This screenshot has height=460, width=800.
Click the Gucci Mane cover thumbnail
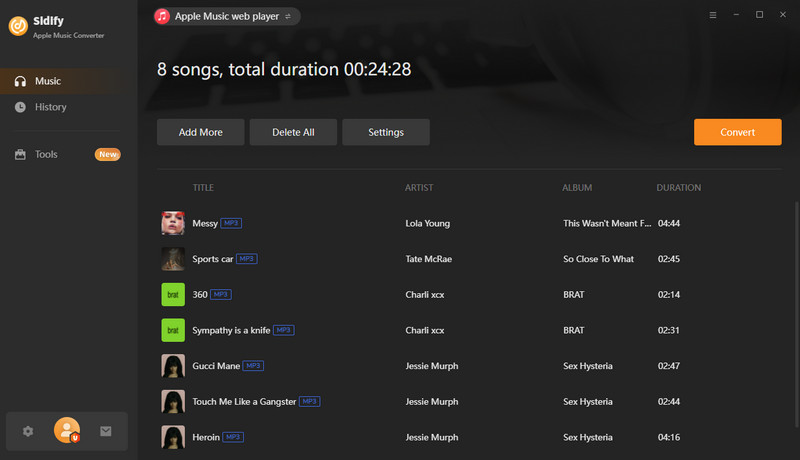coord(173,366)
